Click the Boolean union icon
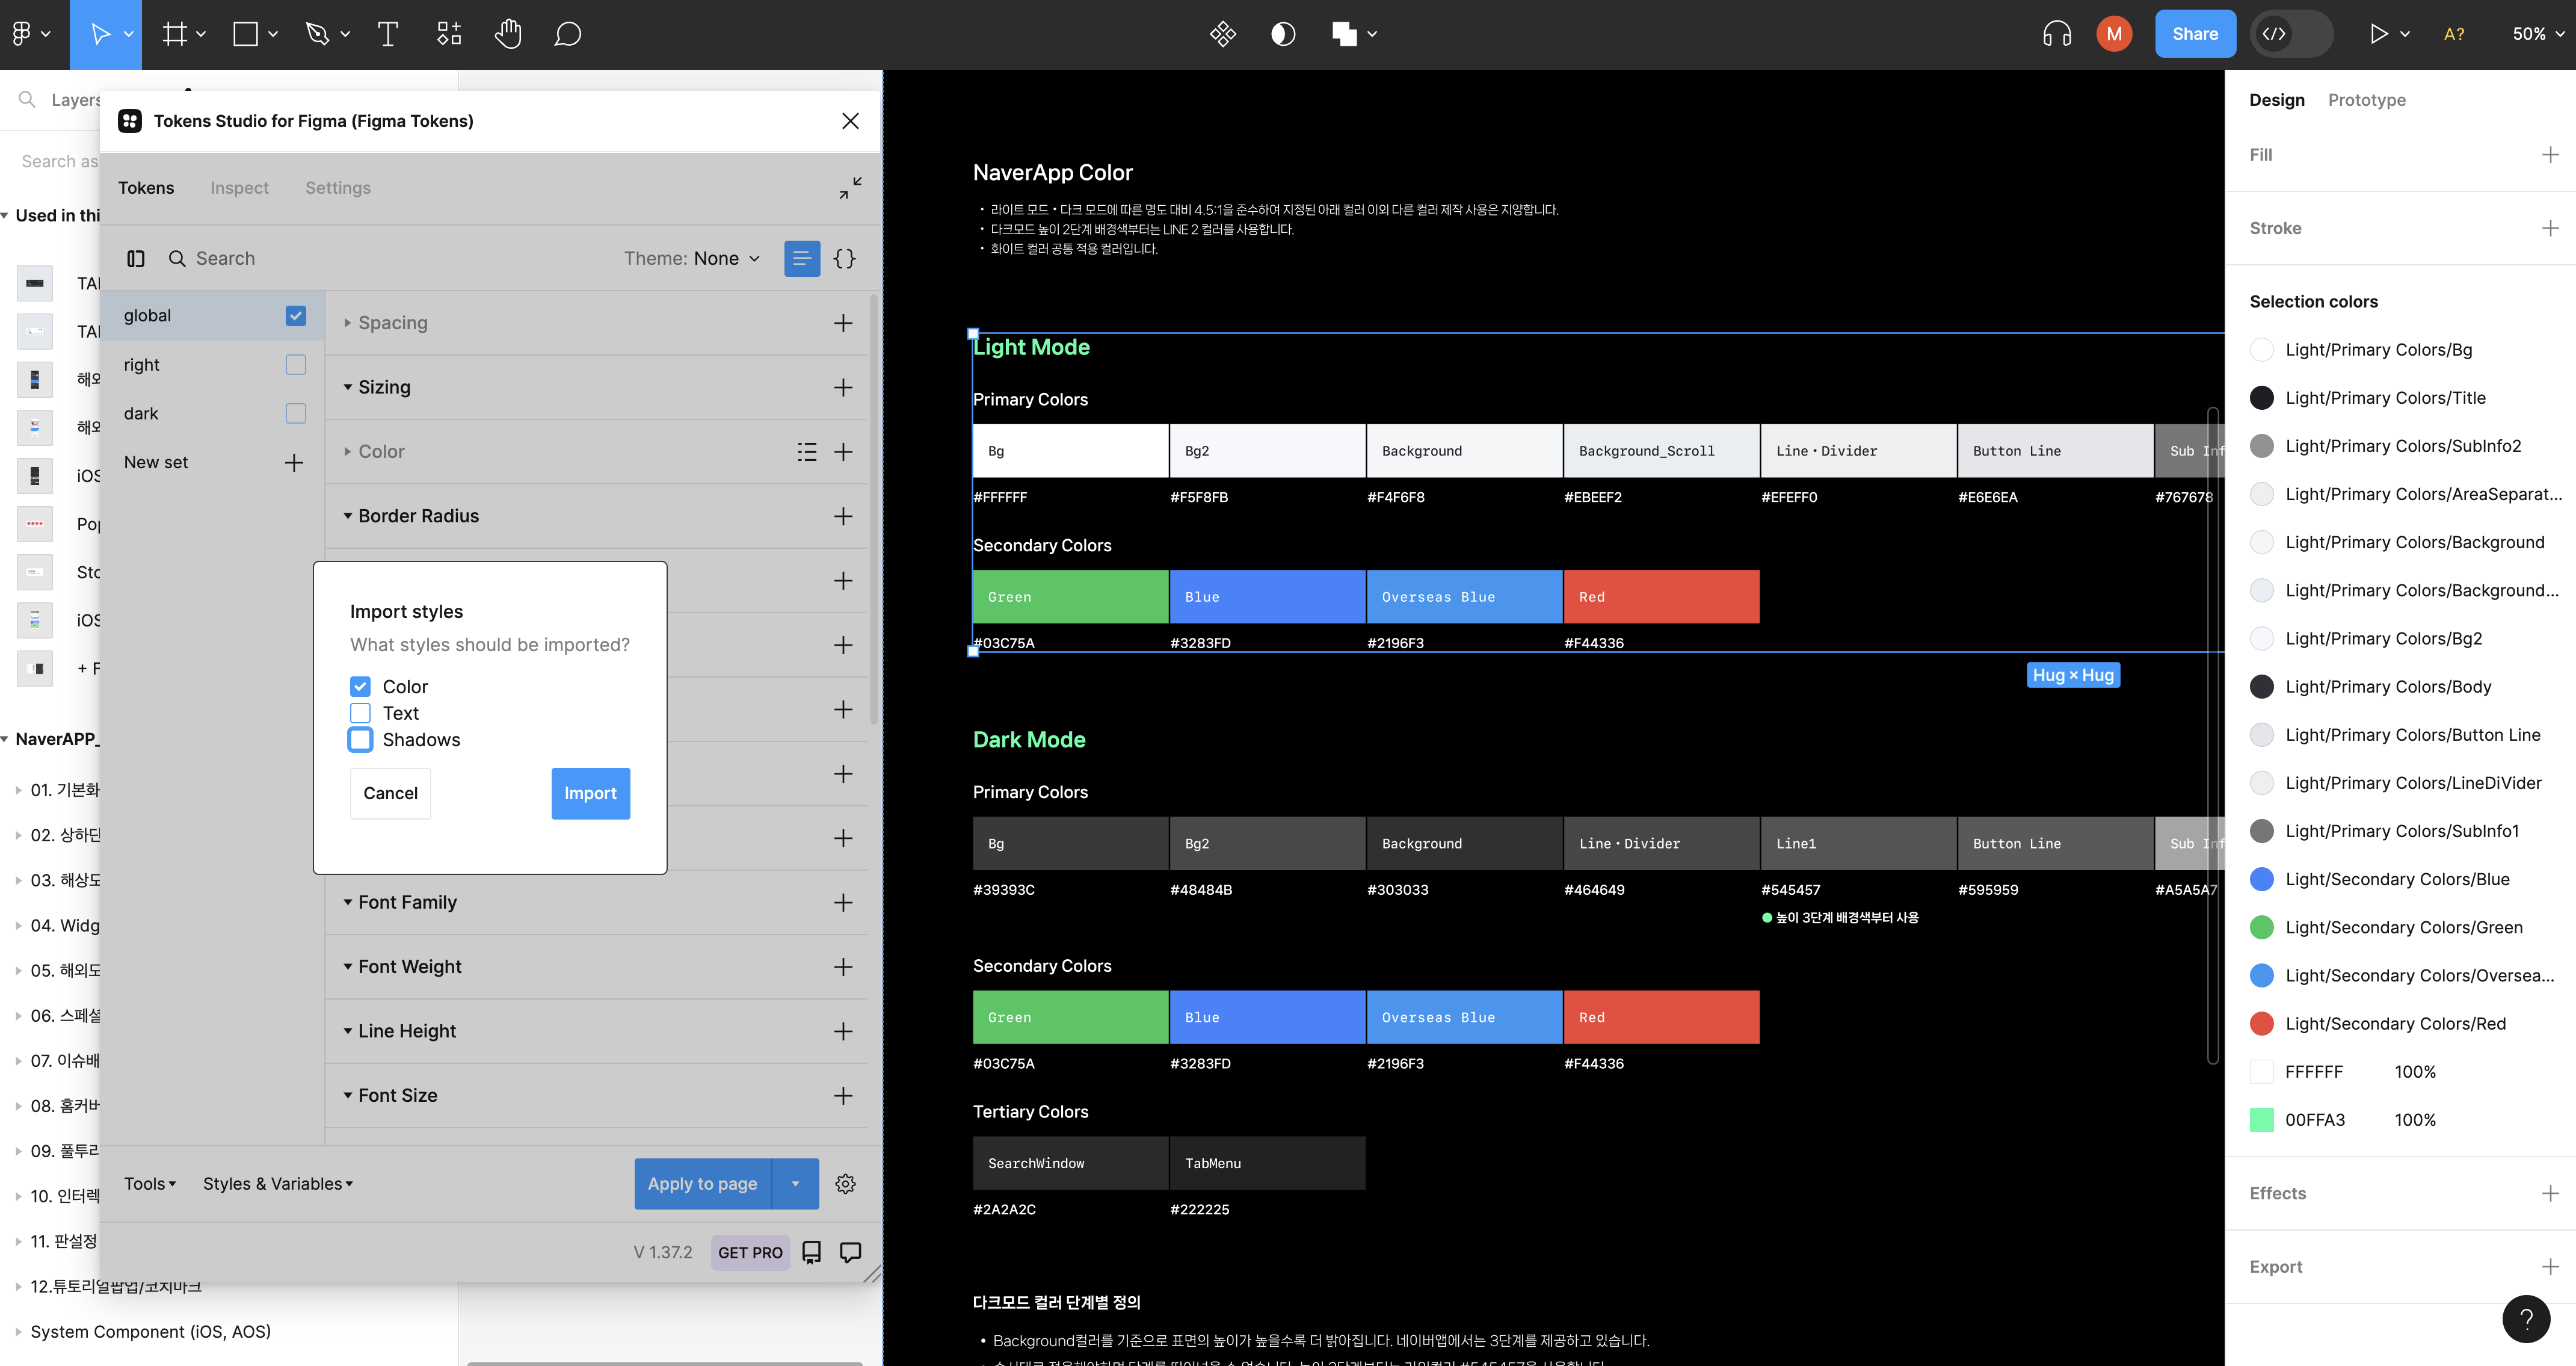Image resolution: width=2576 pixels, height=1366 pixels. tap(1344, 34)
